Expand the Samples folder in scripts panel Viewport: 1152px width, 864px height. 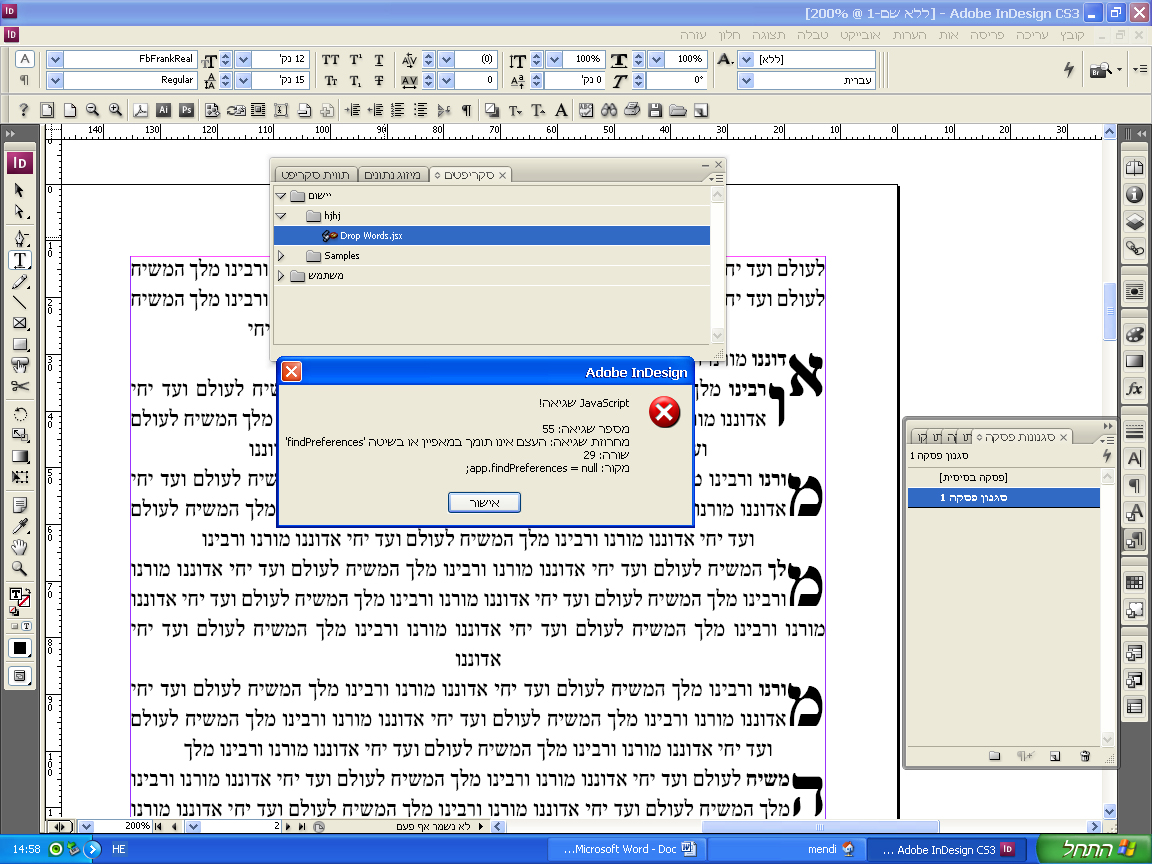tap(281, 256)
